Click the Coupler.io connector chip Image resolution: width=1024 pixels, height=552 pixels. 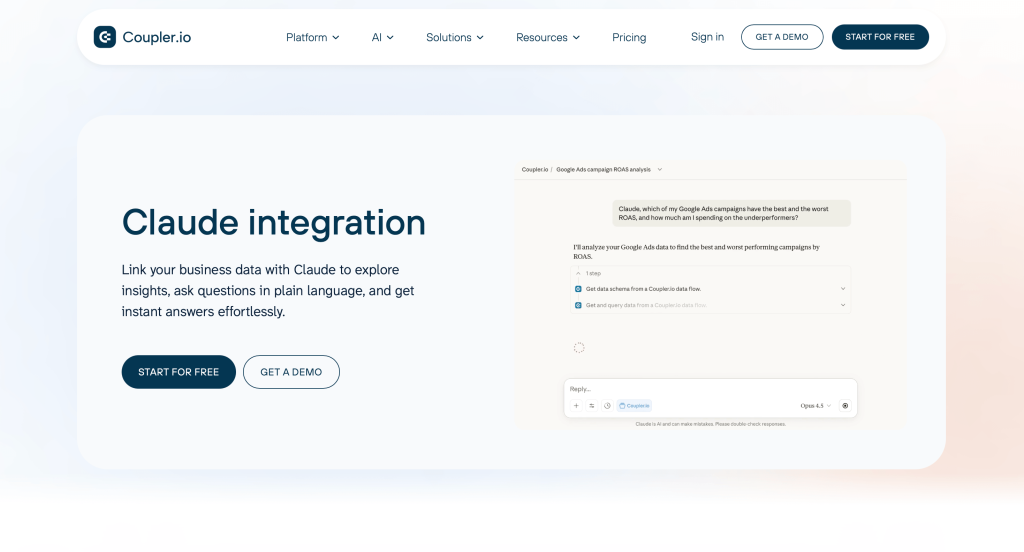[634, 406]
